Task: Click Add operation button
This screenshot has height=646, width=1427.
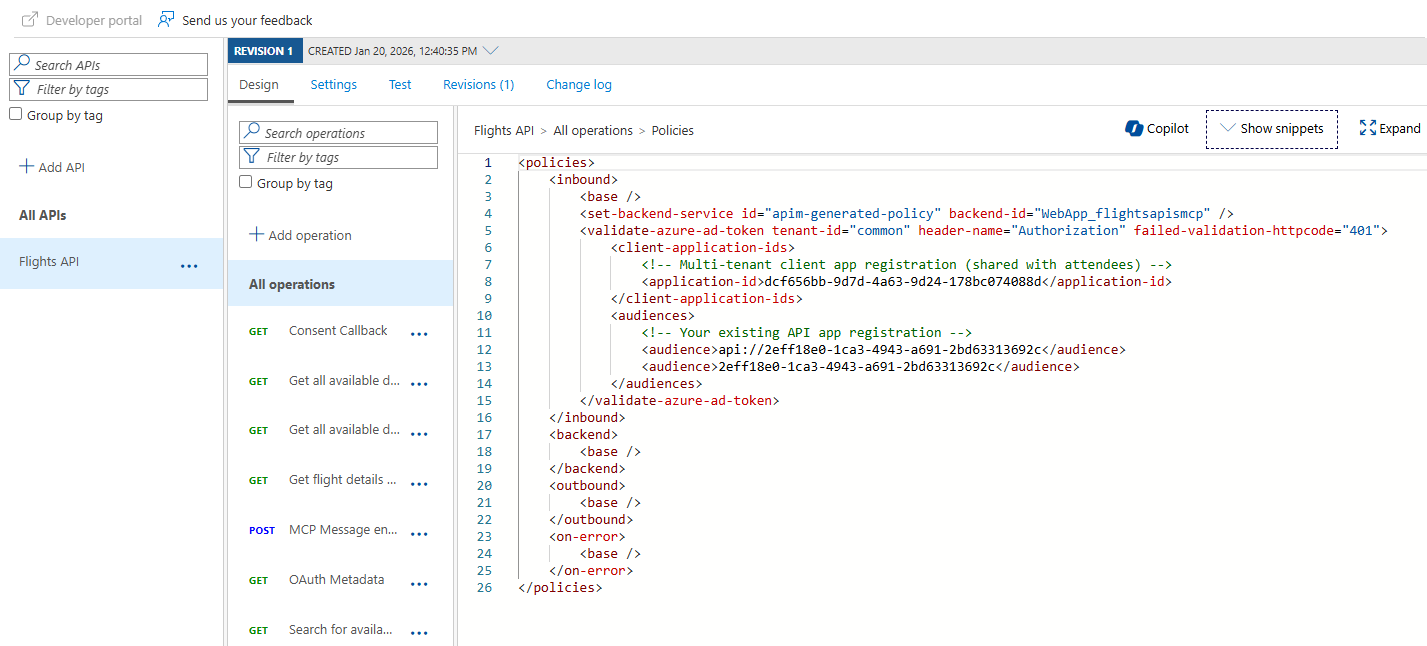Action: 300,235
